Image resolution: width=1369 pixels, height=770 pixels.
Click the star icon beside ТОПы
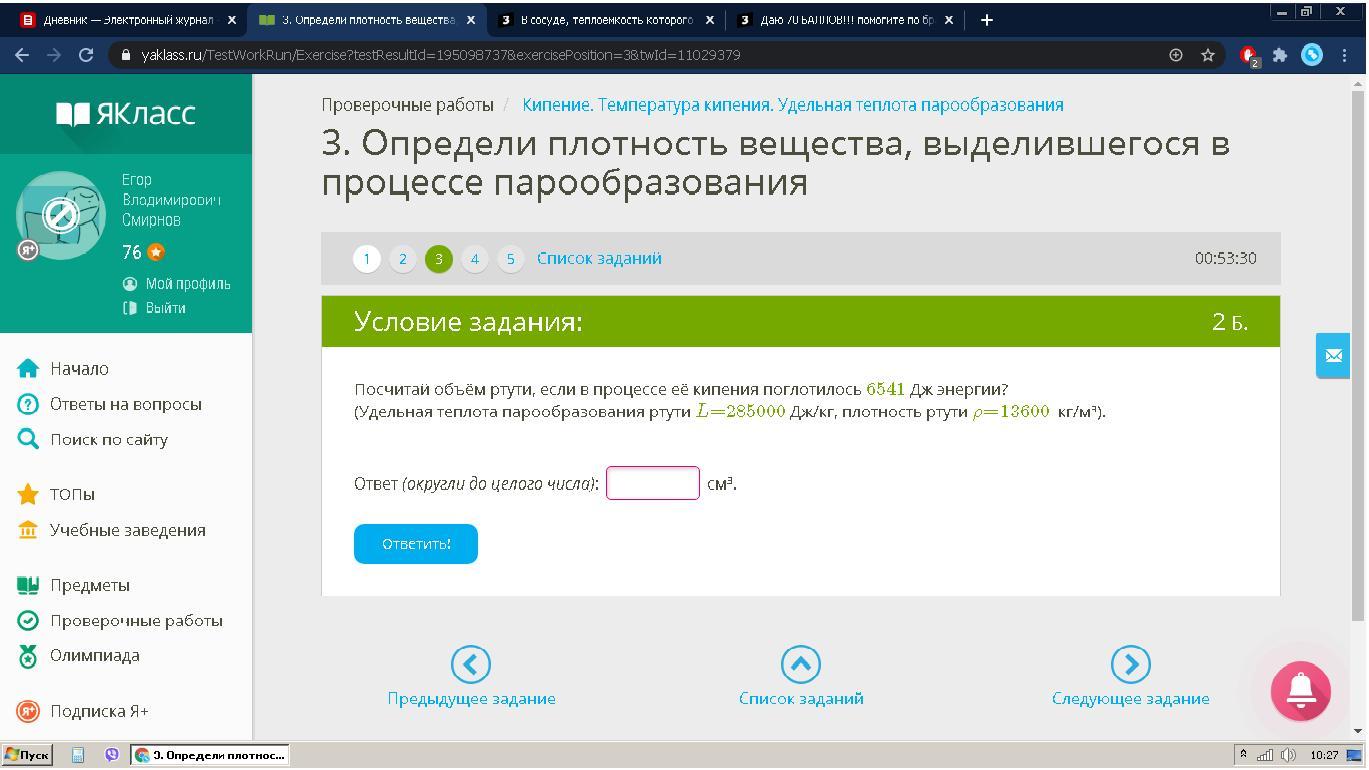28,494
